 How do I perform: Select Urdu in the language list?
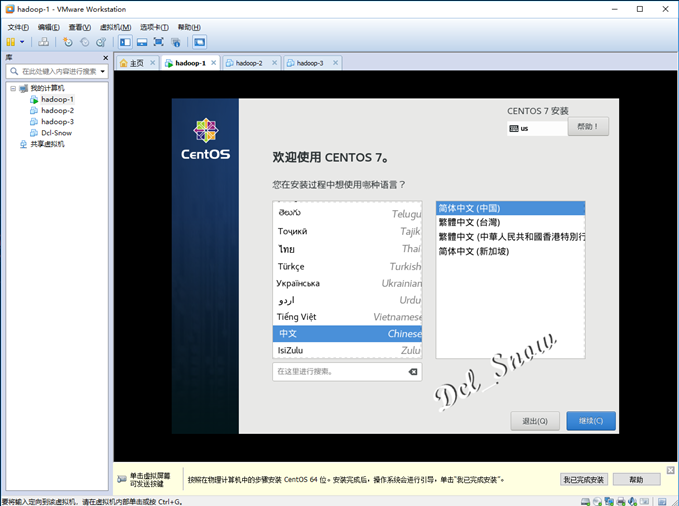348,300
